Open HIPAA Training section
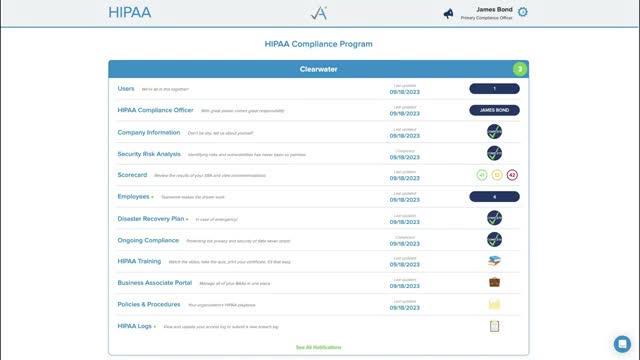 (139, 261)
